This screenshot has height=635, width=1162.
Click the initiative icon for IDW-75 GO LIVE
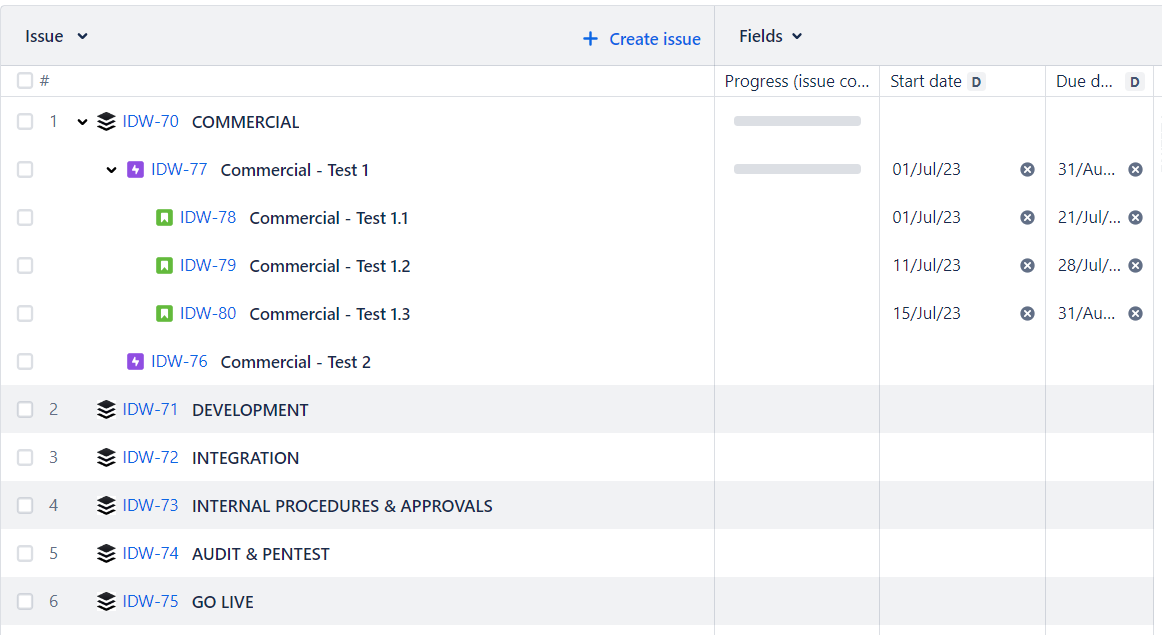[106, 602]
